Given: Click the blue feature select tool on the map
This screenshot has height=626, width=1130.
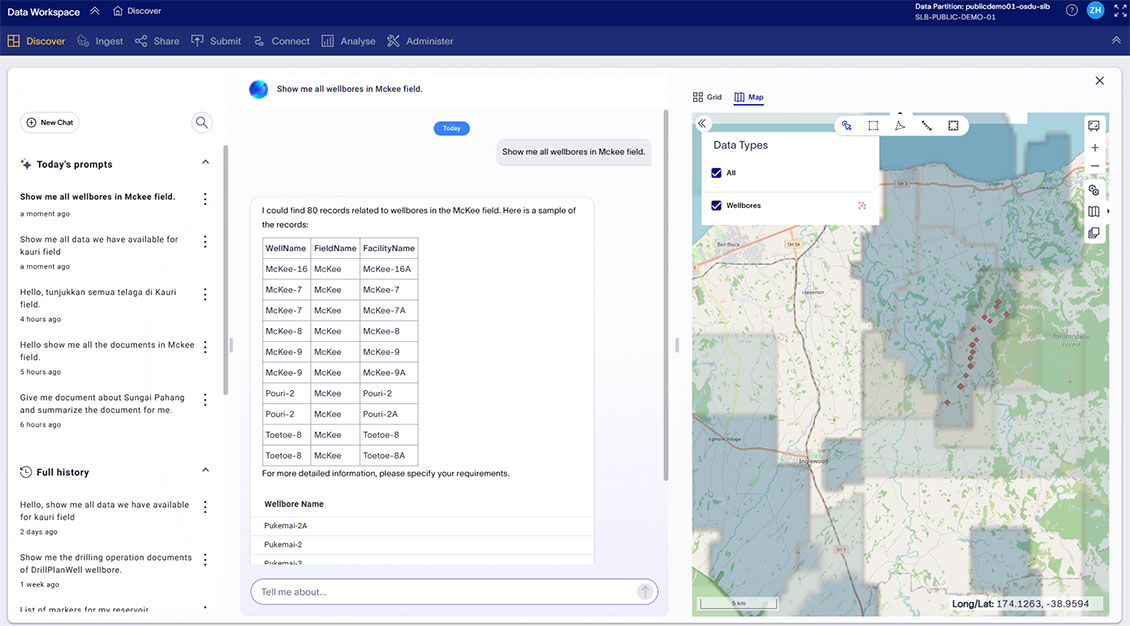Looking at the screenshot, I should click(x=847, y=125).
